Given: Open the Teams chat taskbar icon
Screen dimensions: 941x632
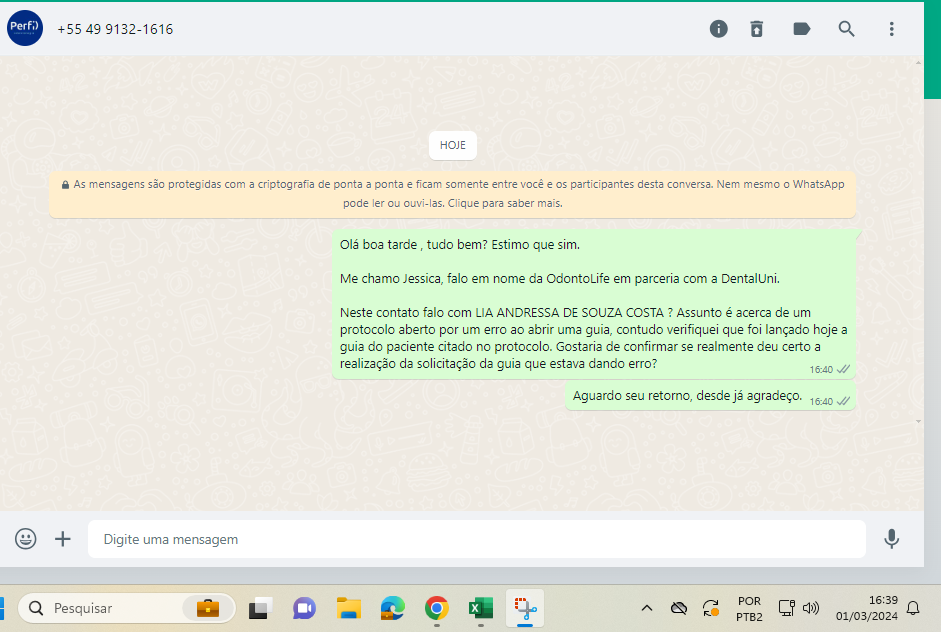Looking at the screenshot, I should pyautogui.click(x=304, y=608).
